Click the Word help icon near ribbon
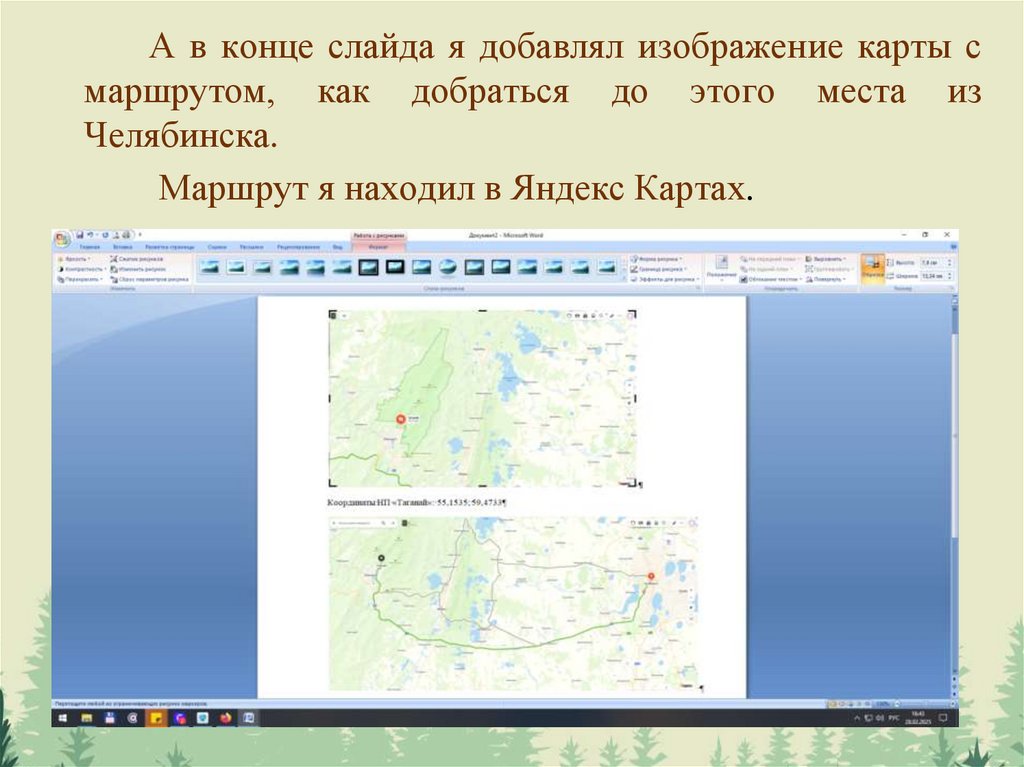The width and height of the screenshot is (1024, 767). tap(953, 247)
